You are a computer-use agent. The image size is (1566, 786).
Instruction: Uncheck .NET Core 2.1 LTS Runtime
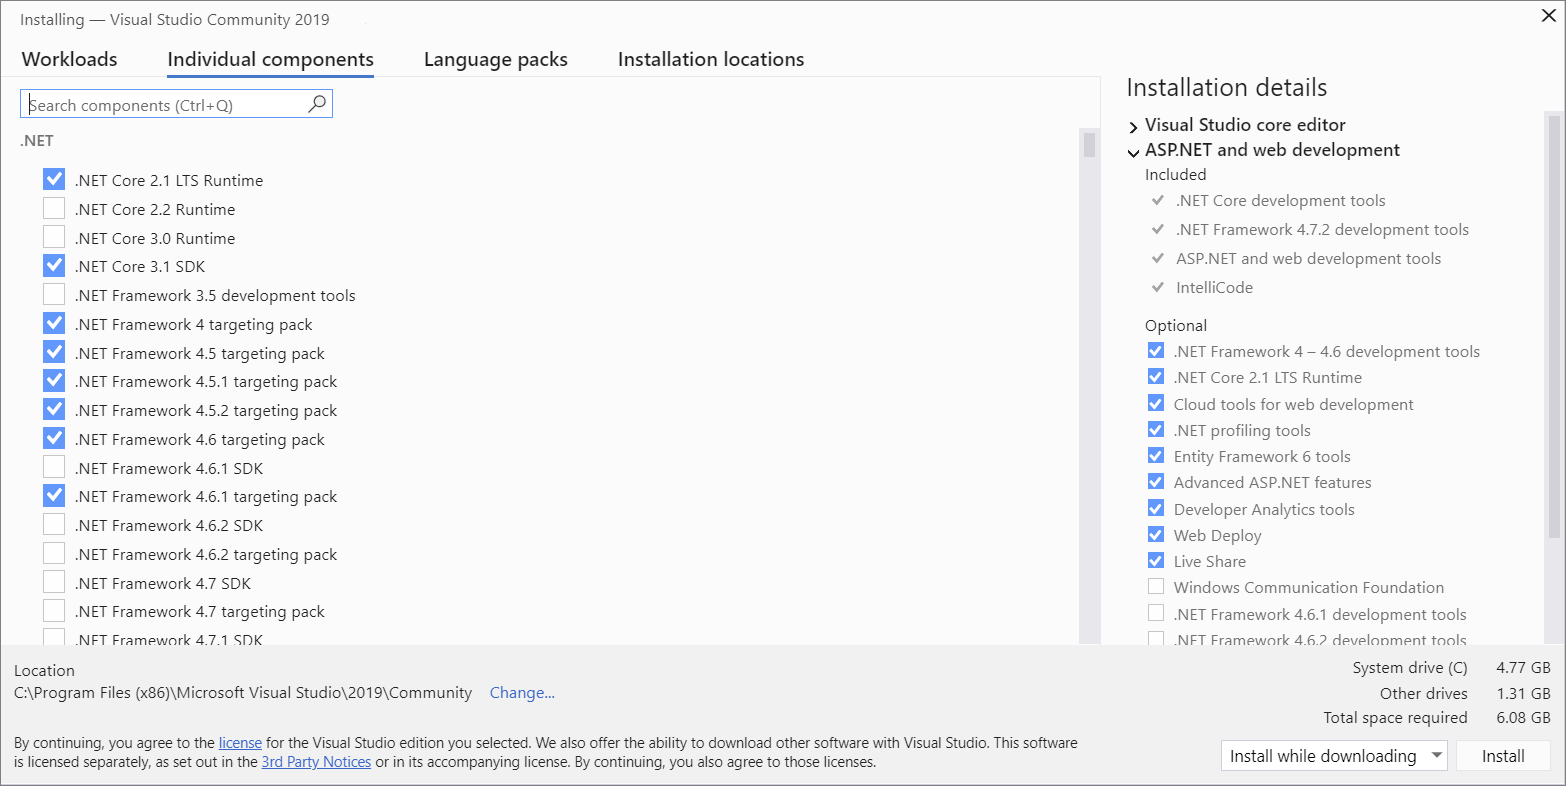tap(54, 179)
